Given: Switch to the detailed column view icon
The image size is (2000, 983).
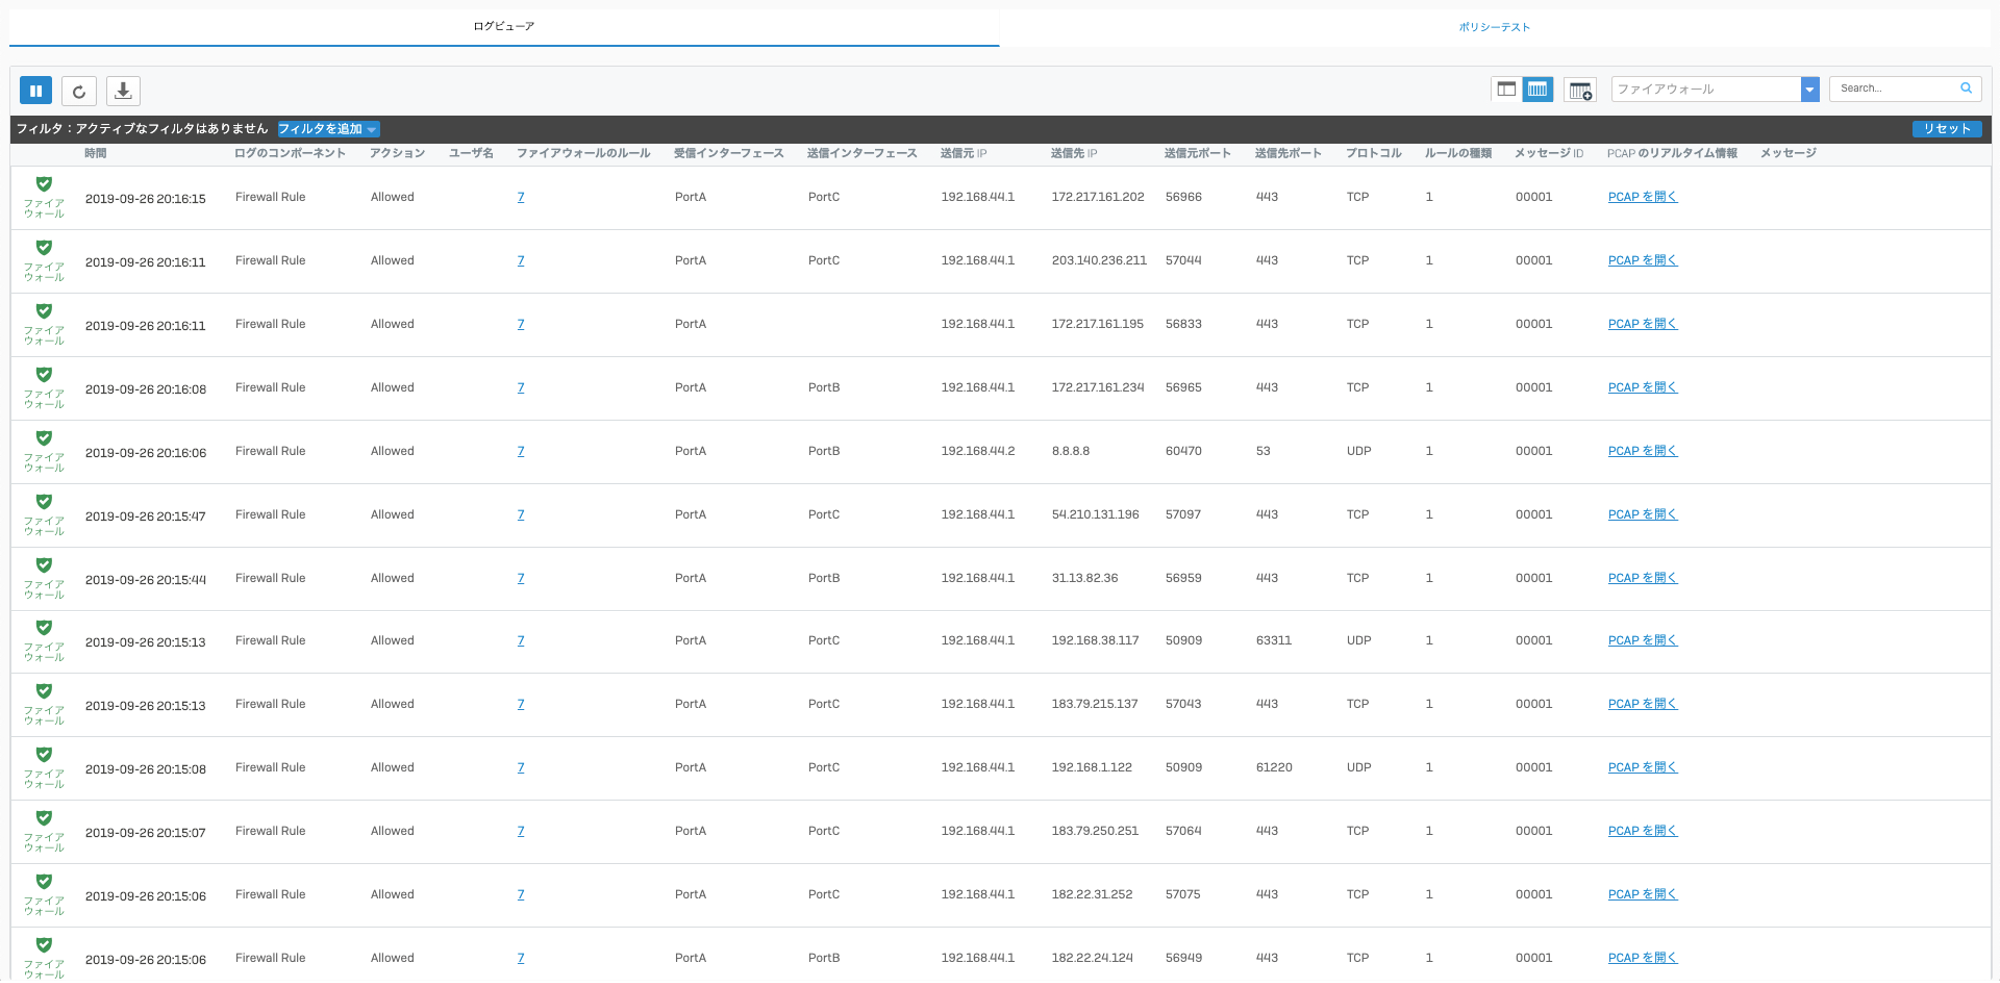Looking at the screenshot, I should click(x=1538, y=89).
